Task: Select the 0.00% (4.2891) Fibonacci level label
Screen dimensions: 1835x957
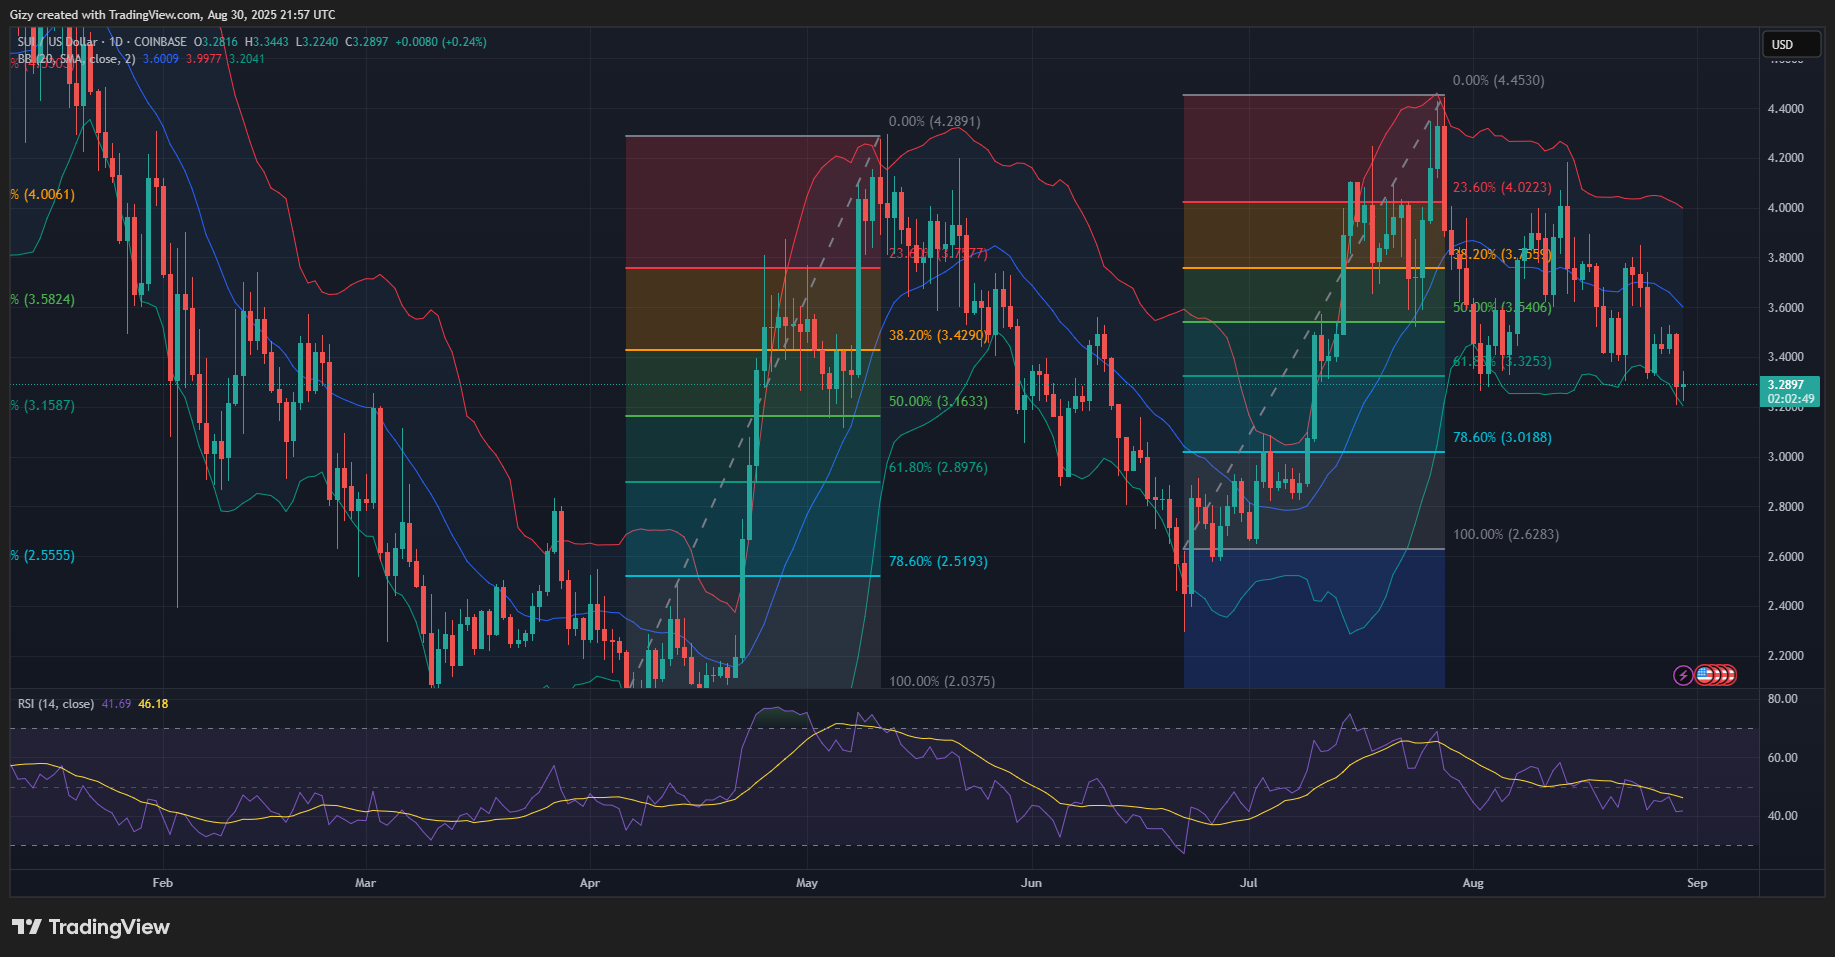Action: 934,121
